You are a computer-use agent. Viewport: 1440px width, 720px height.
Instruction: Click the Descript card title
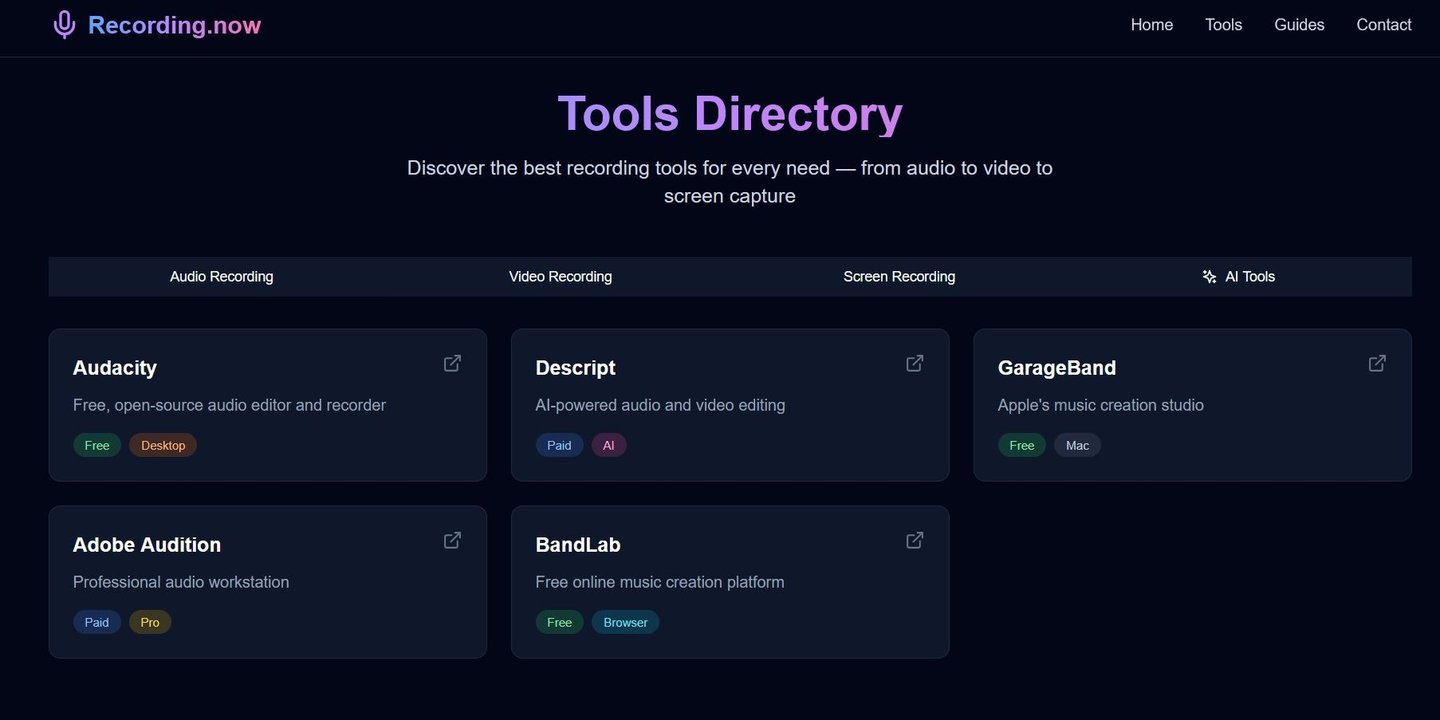pyautogui.click(x=575, y=368)
